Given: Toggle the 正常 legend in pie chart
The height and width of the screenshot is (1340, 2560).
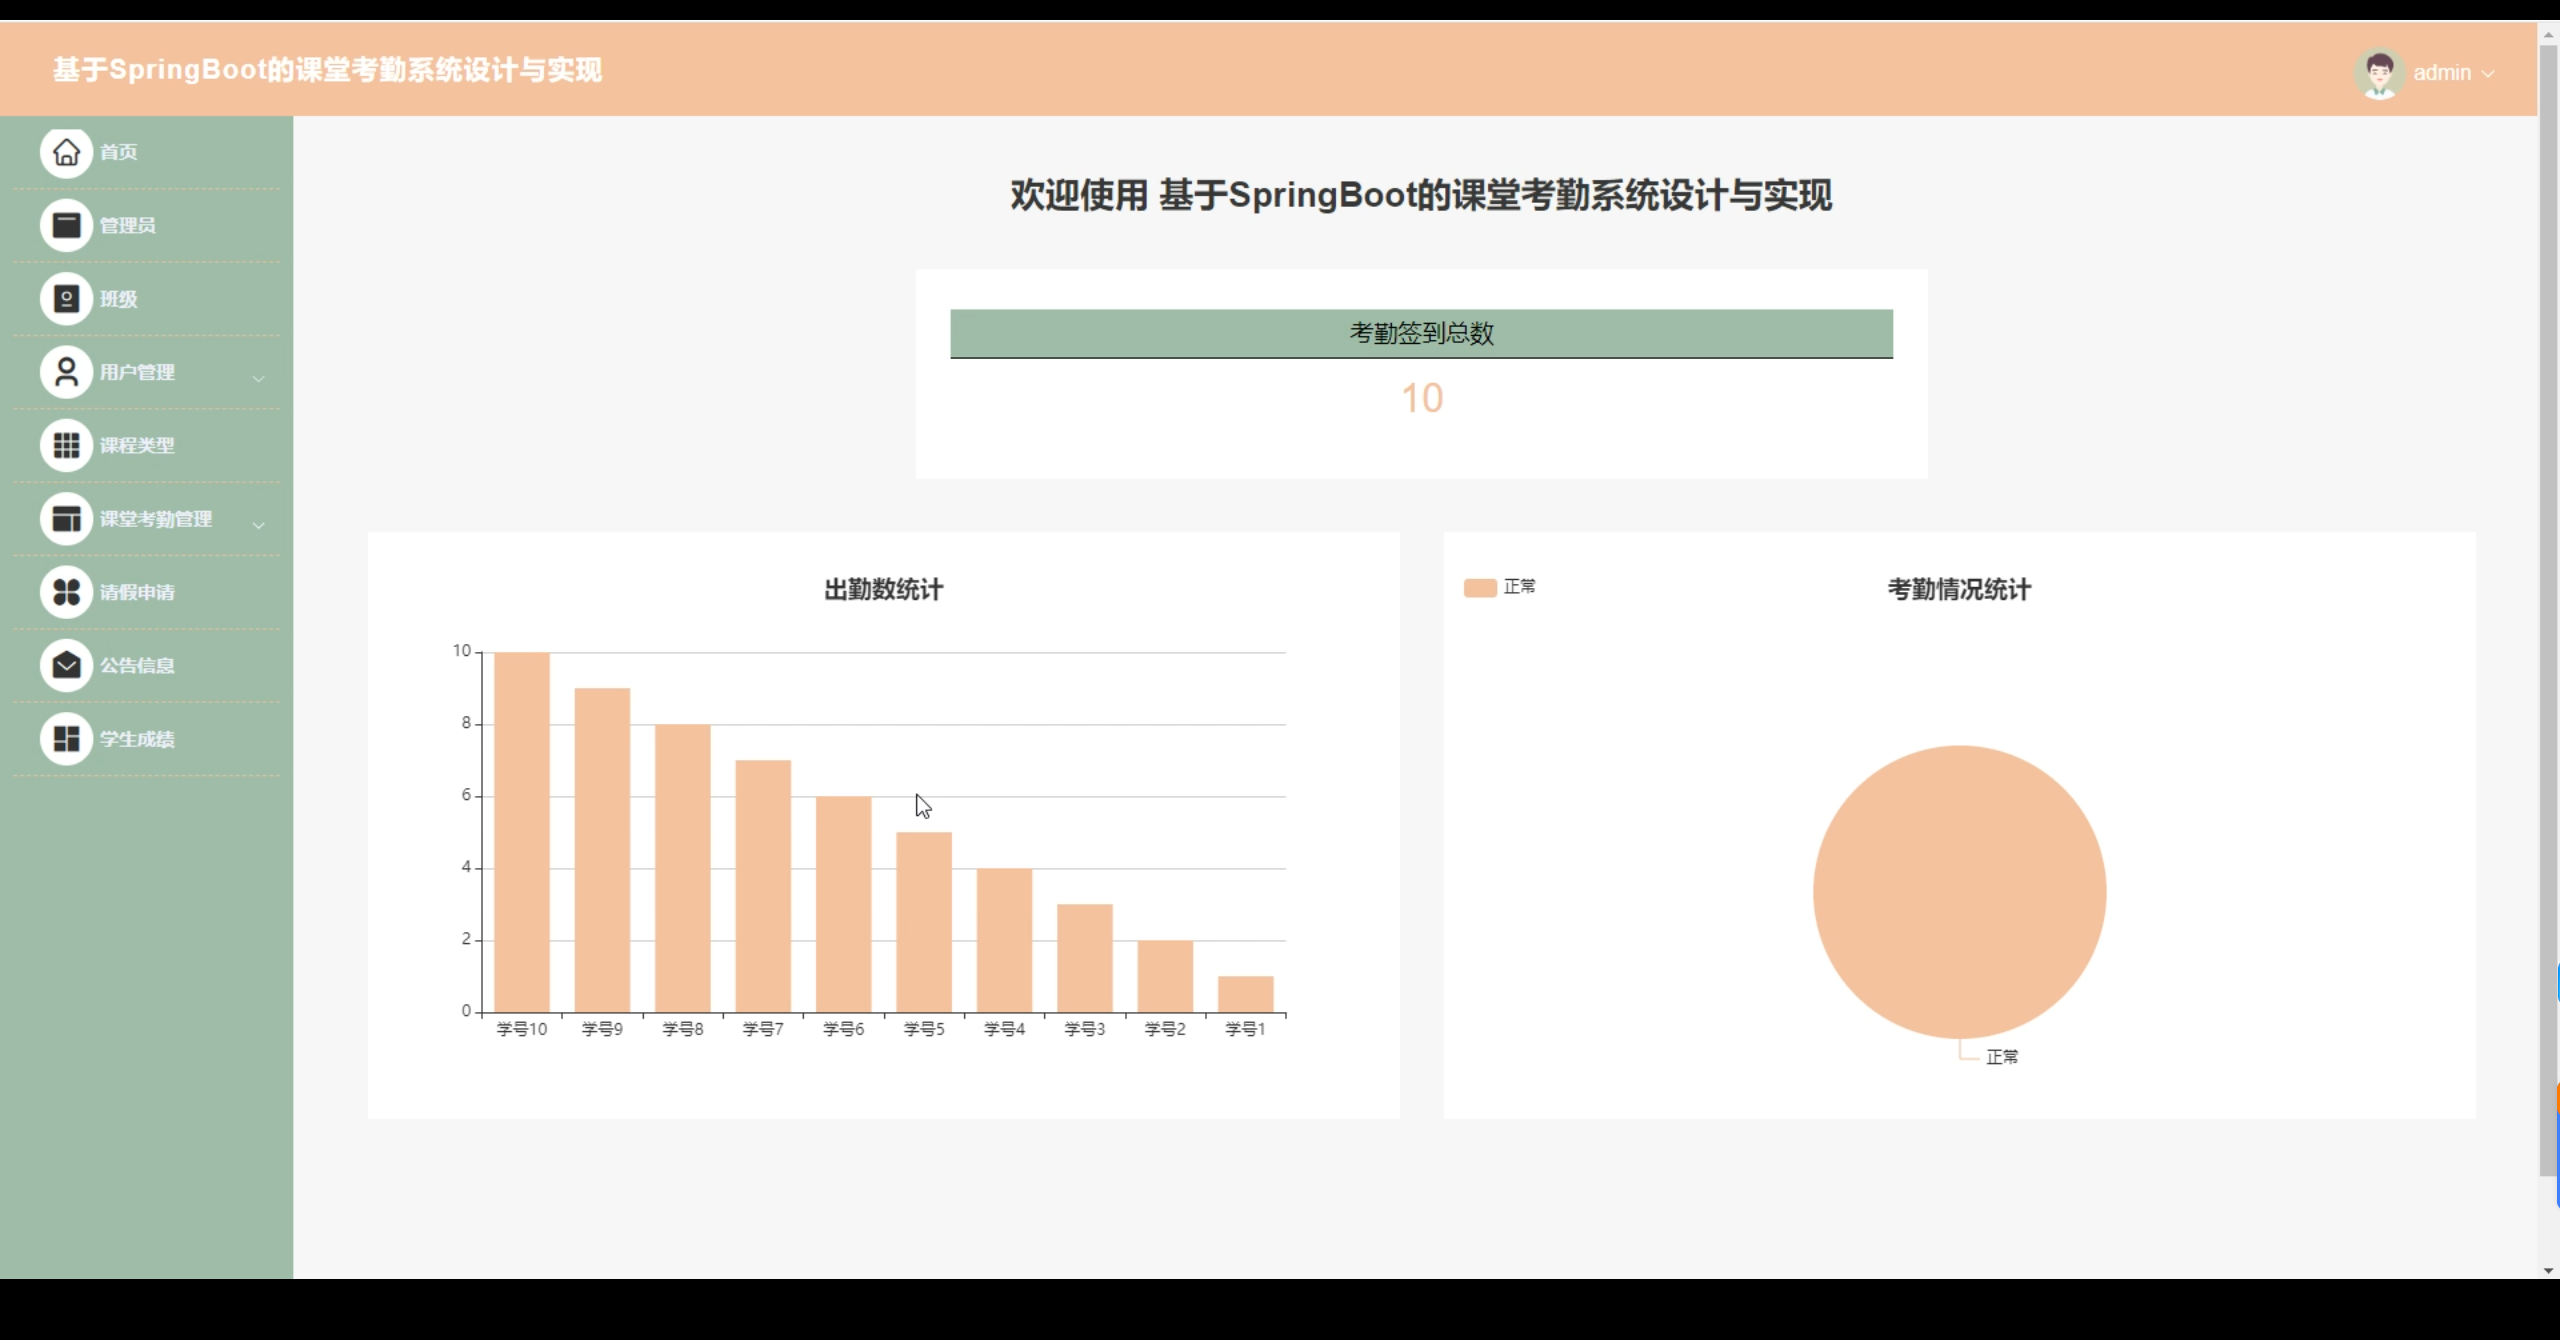Looking at the screenshot, I should click(x=1497, y=587).
